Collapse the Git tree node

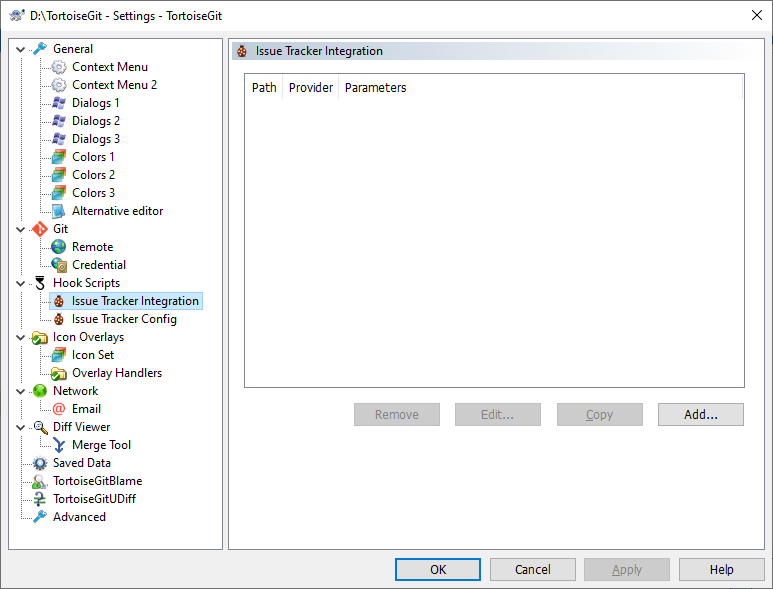click(x=21, y=229)
